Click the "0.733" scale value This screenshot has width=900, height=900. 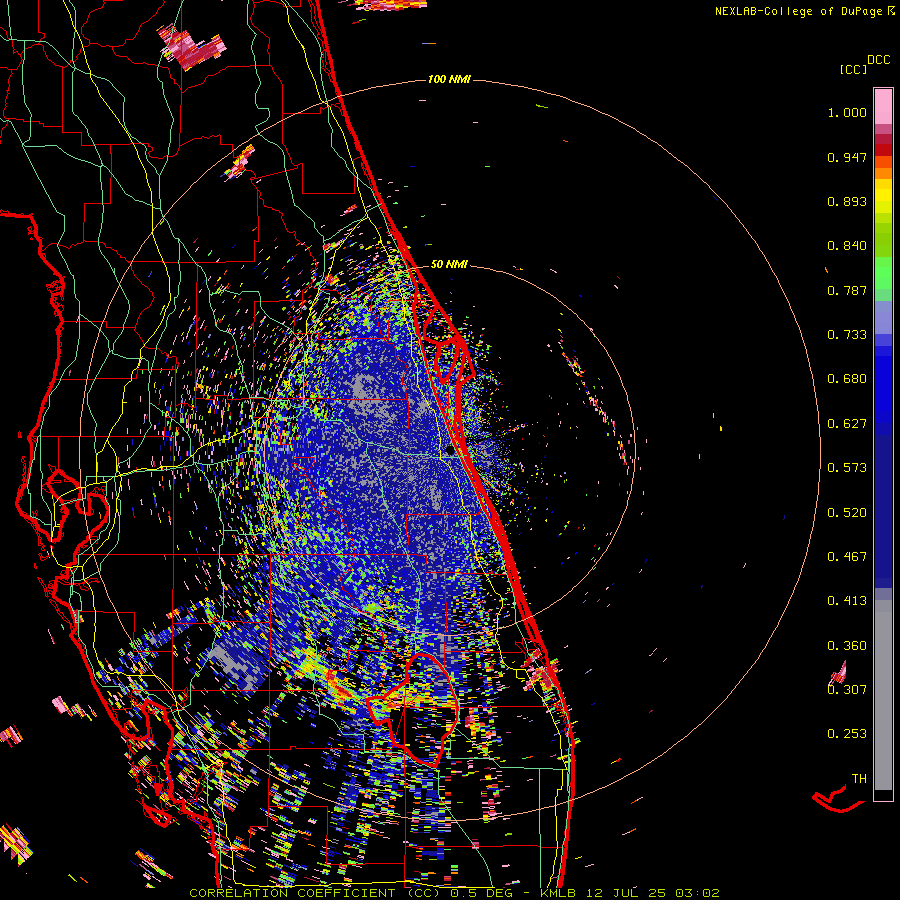847,335
